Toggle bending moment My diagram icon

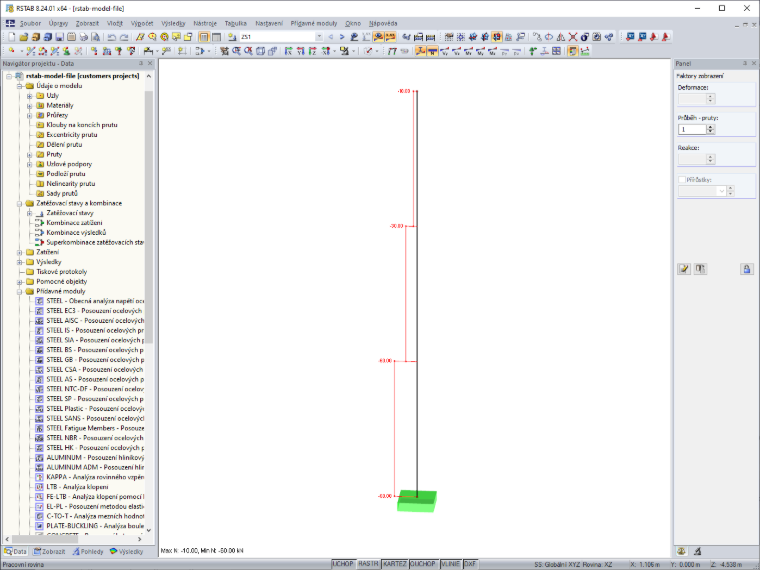(480, 51)
